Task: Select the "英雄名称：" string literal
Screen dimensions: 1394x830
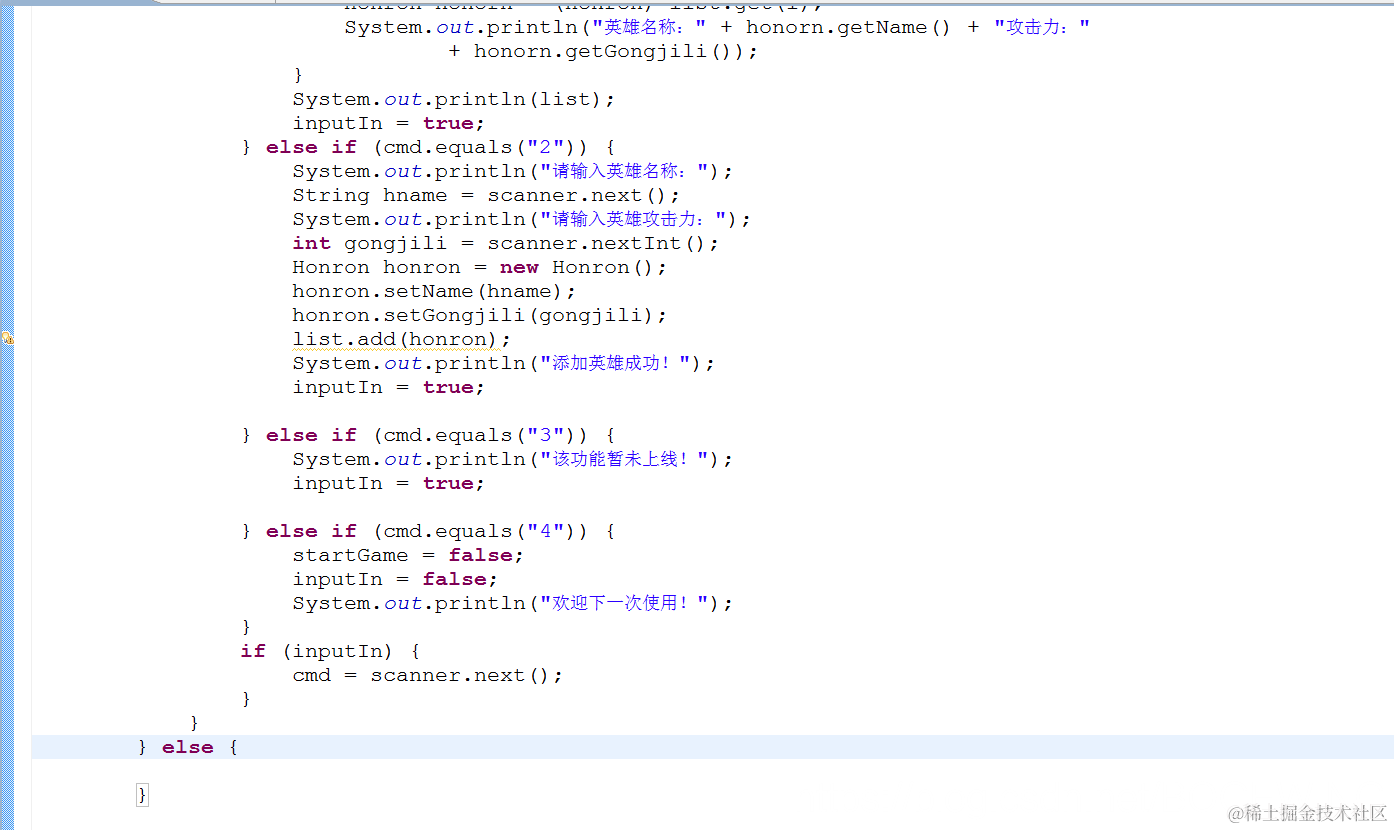Action: point(649,27)
